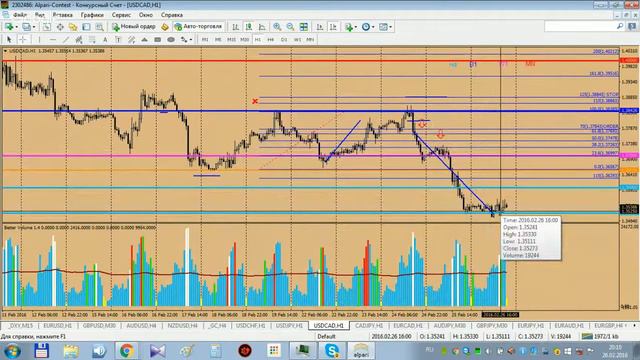The height and width of the screenshot is (360, 640).
Task: Open the Сервис menu
Action: pyautogui.click(x=121, y=15)
